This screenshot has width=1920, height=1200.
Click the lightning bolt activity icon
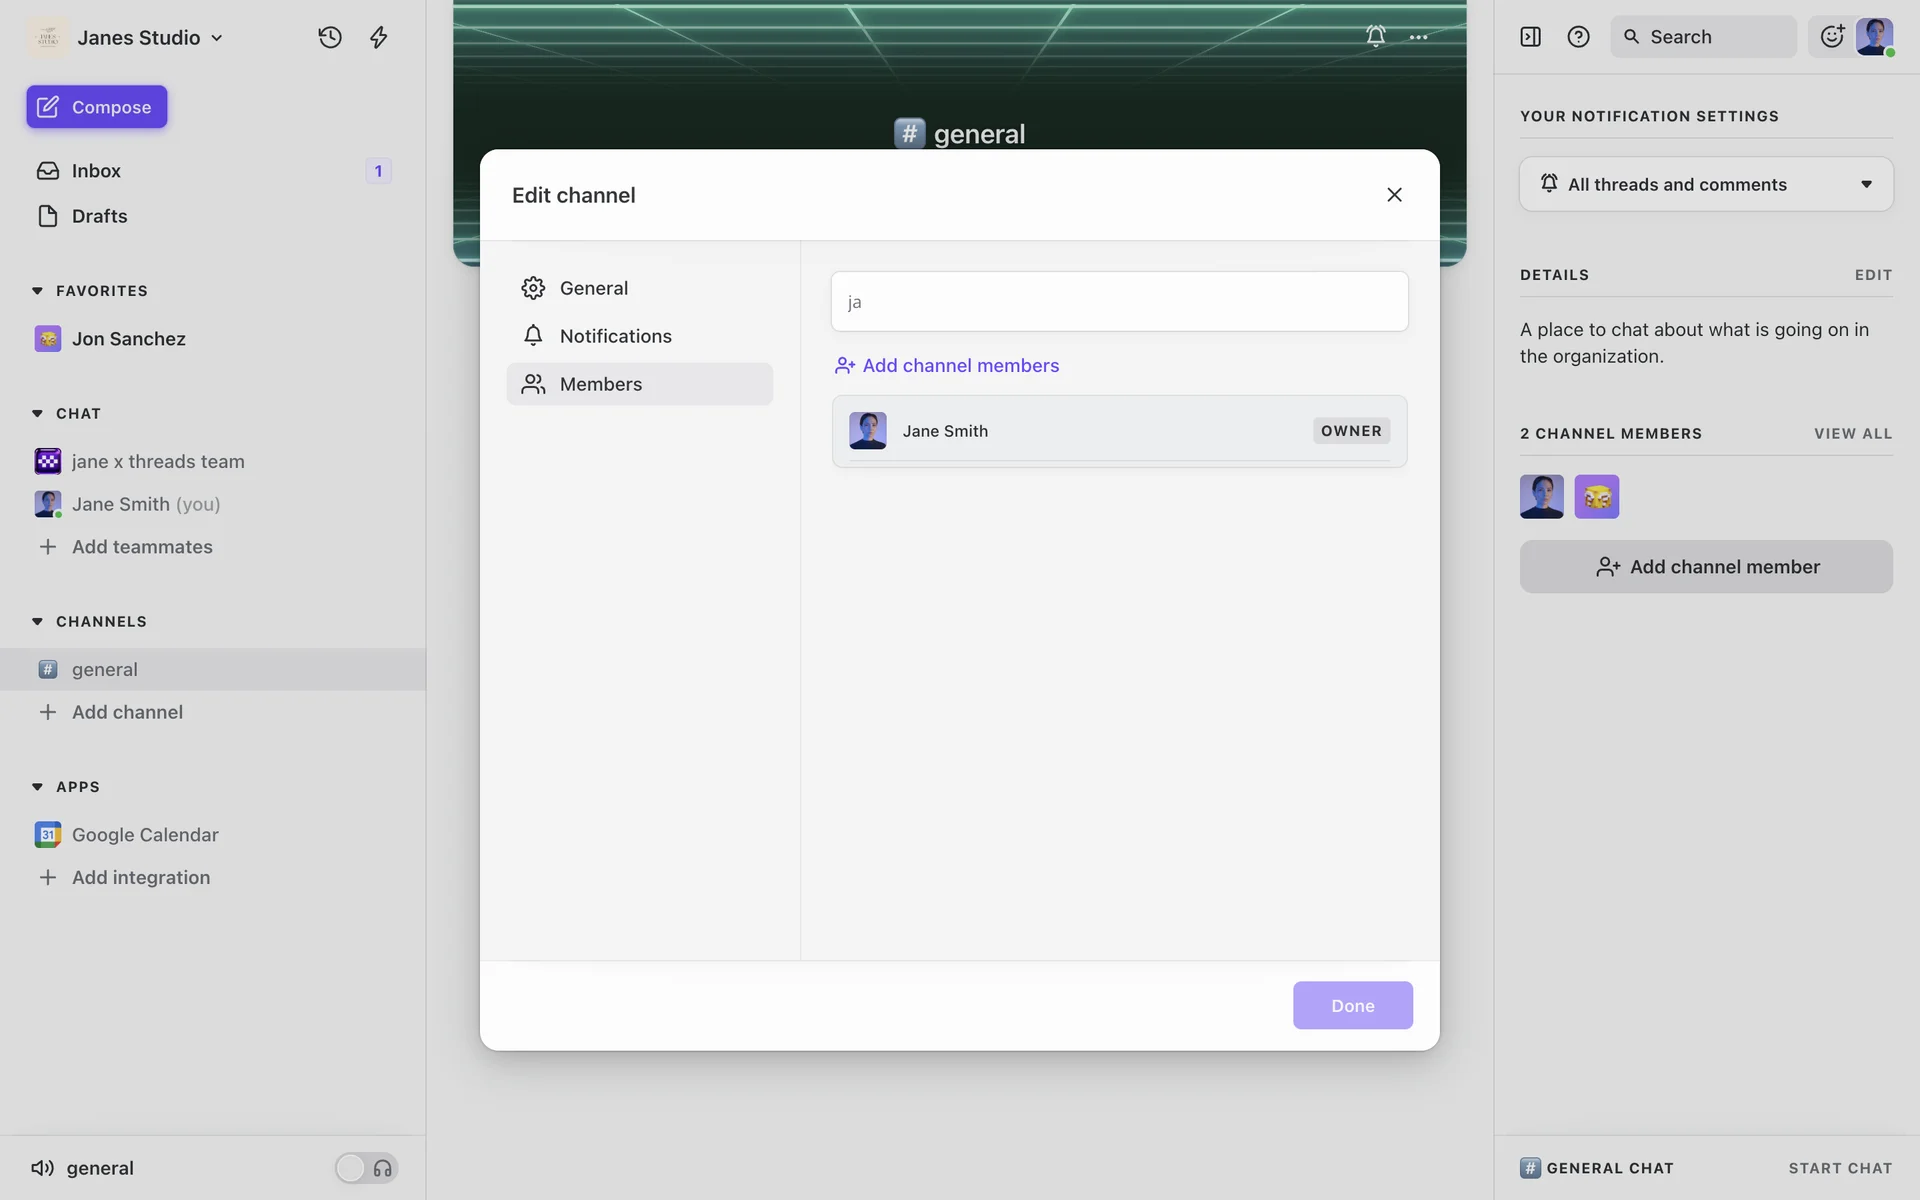(x=379, y=37)
